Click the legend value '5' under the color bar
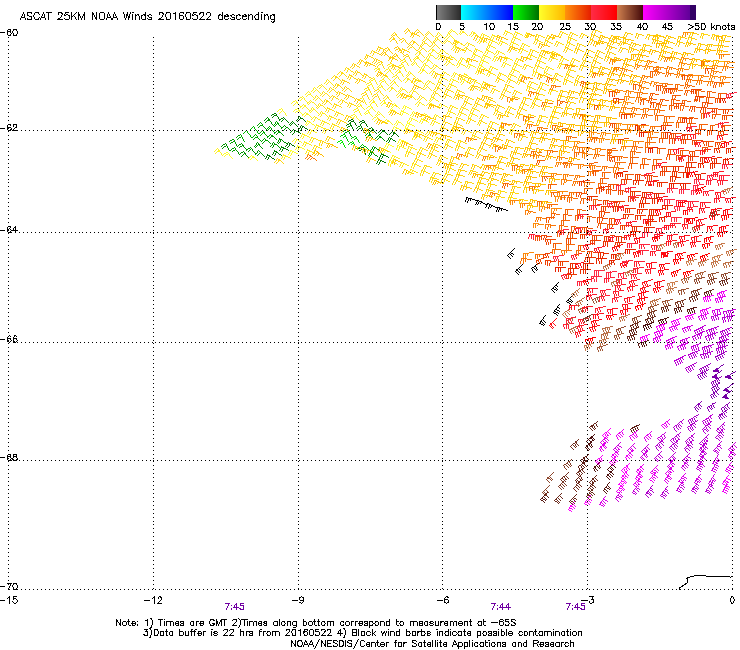This screenshot has width=740, height=650. [462, 27]
